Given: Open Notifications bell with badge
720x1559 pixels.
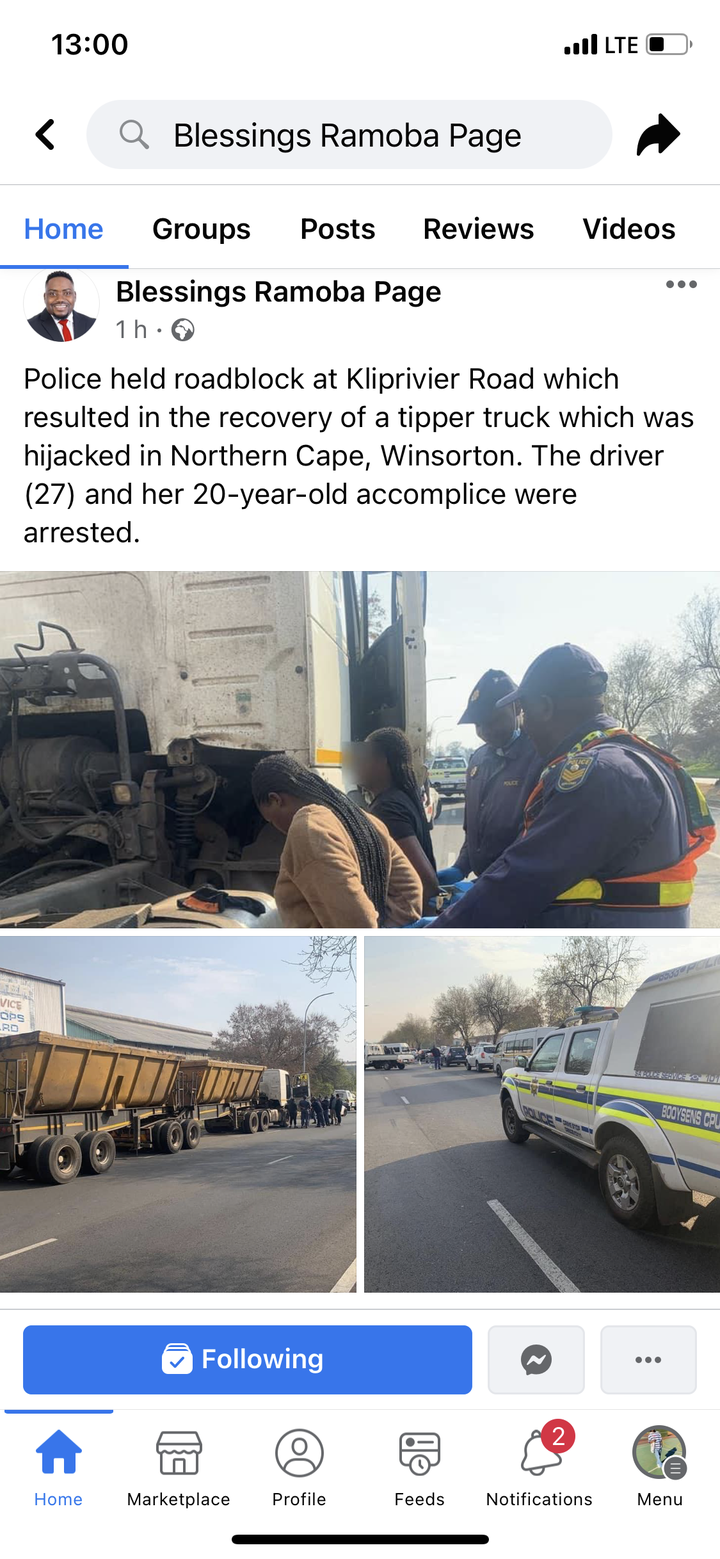Looking at the screenshot, I should click(x=539, y=1467).
